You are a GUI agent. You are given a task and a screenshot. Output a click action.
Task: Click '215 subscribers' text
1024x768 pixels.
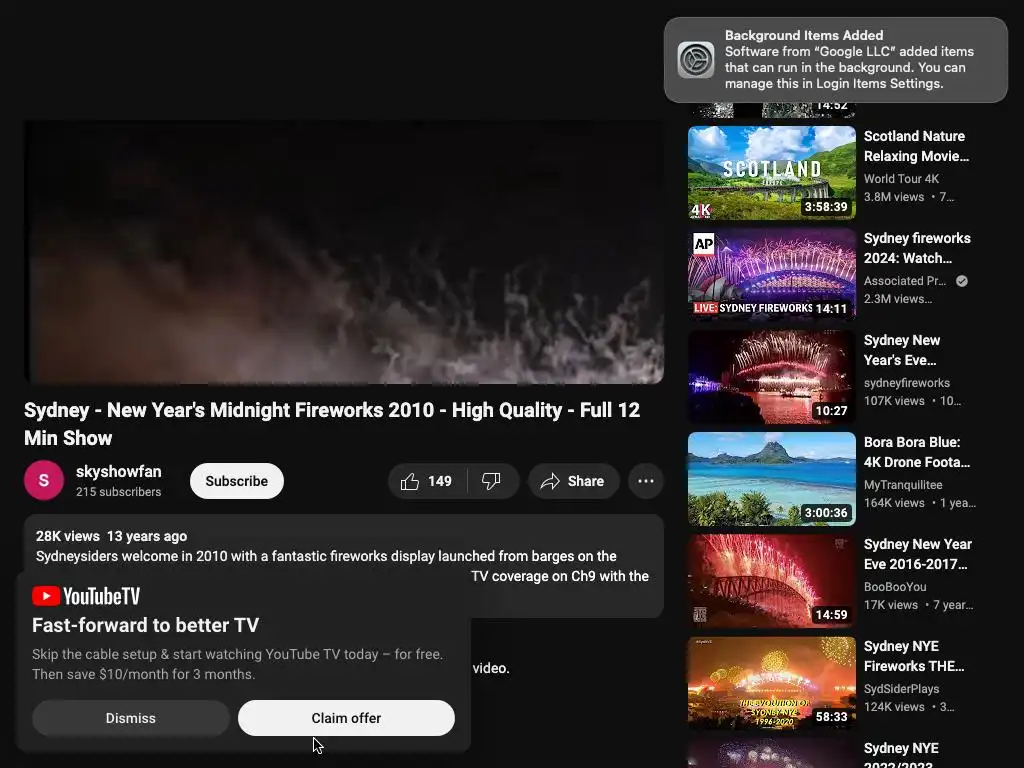pos(118,492)
